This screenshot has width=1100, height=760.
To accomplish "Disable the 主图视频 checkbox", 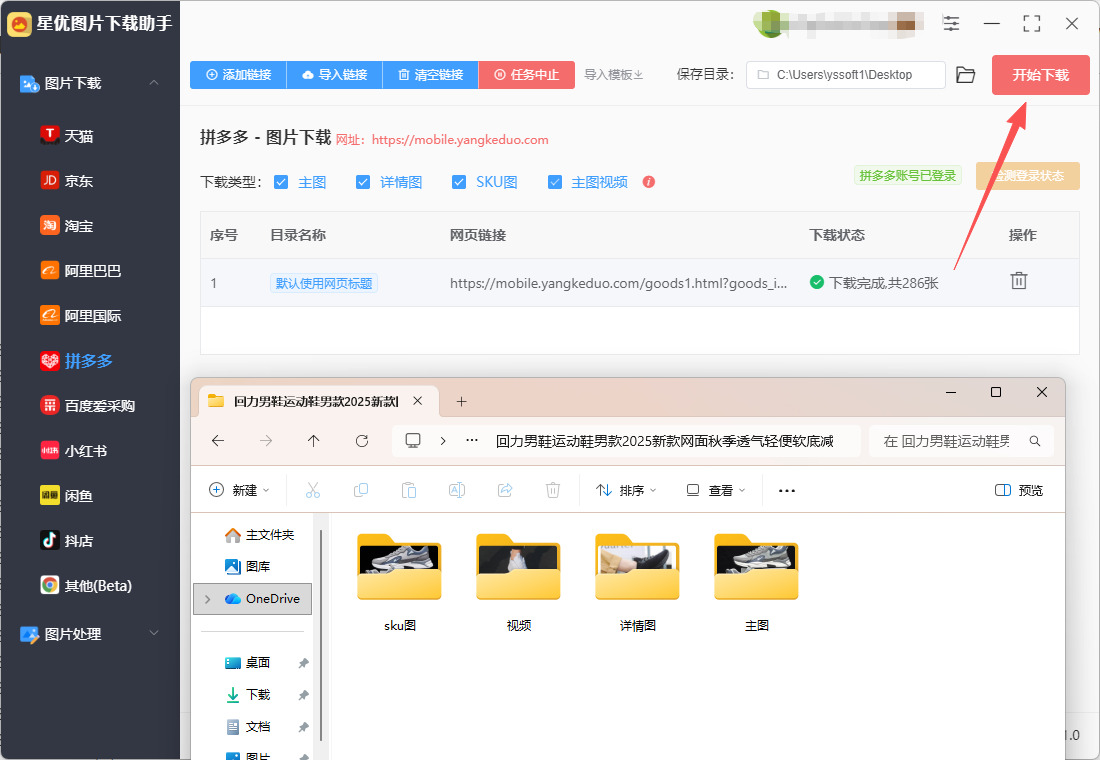I will (x=555, y=182).
